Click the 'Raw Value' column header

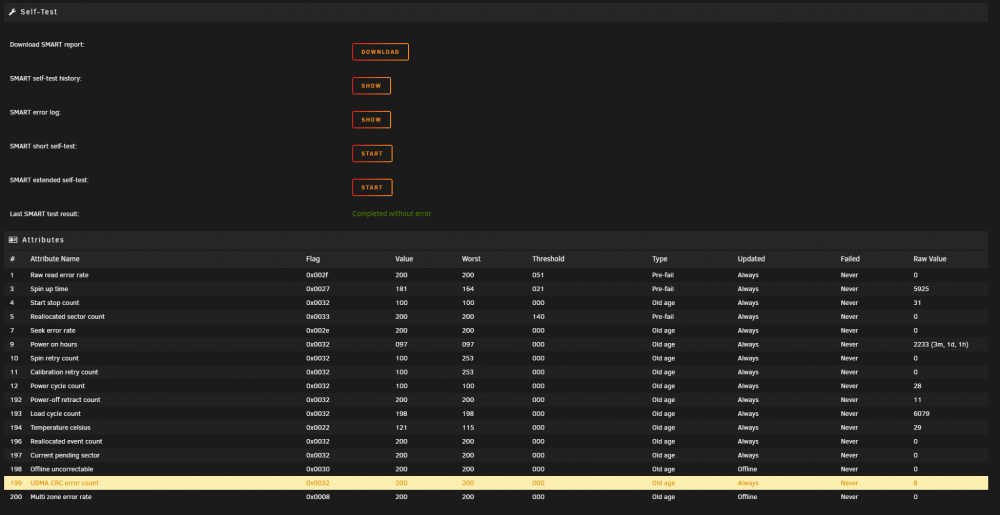tap(930, 259)
